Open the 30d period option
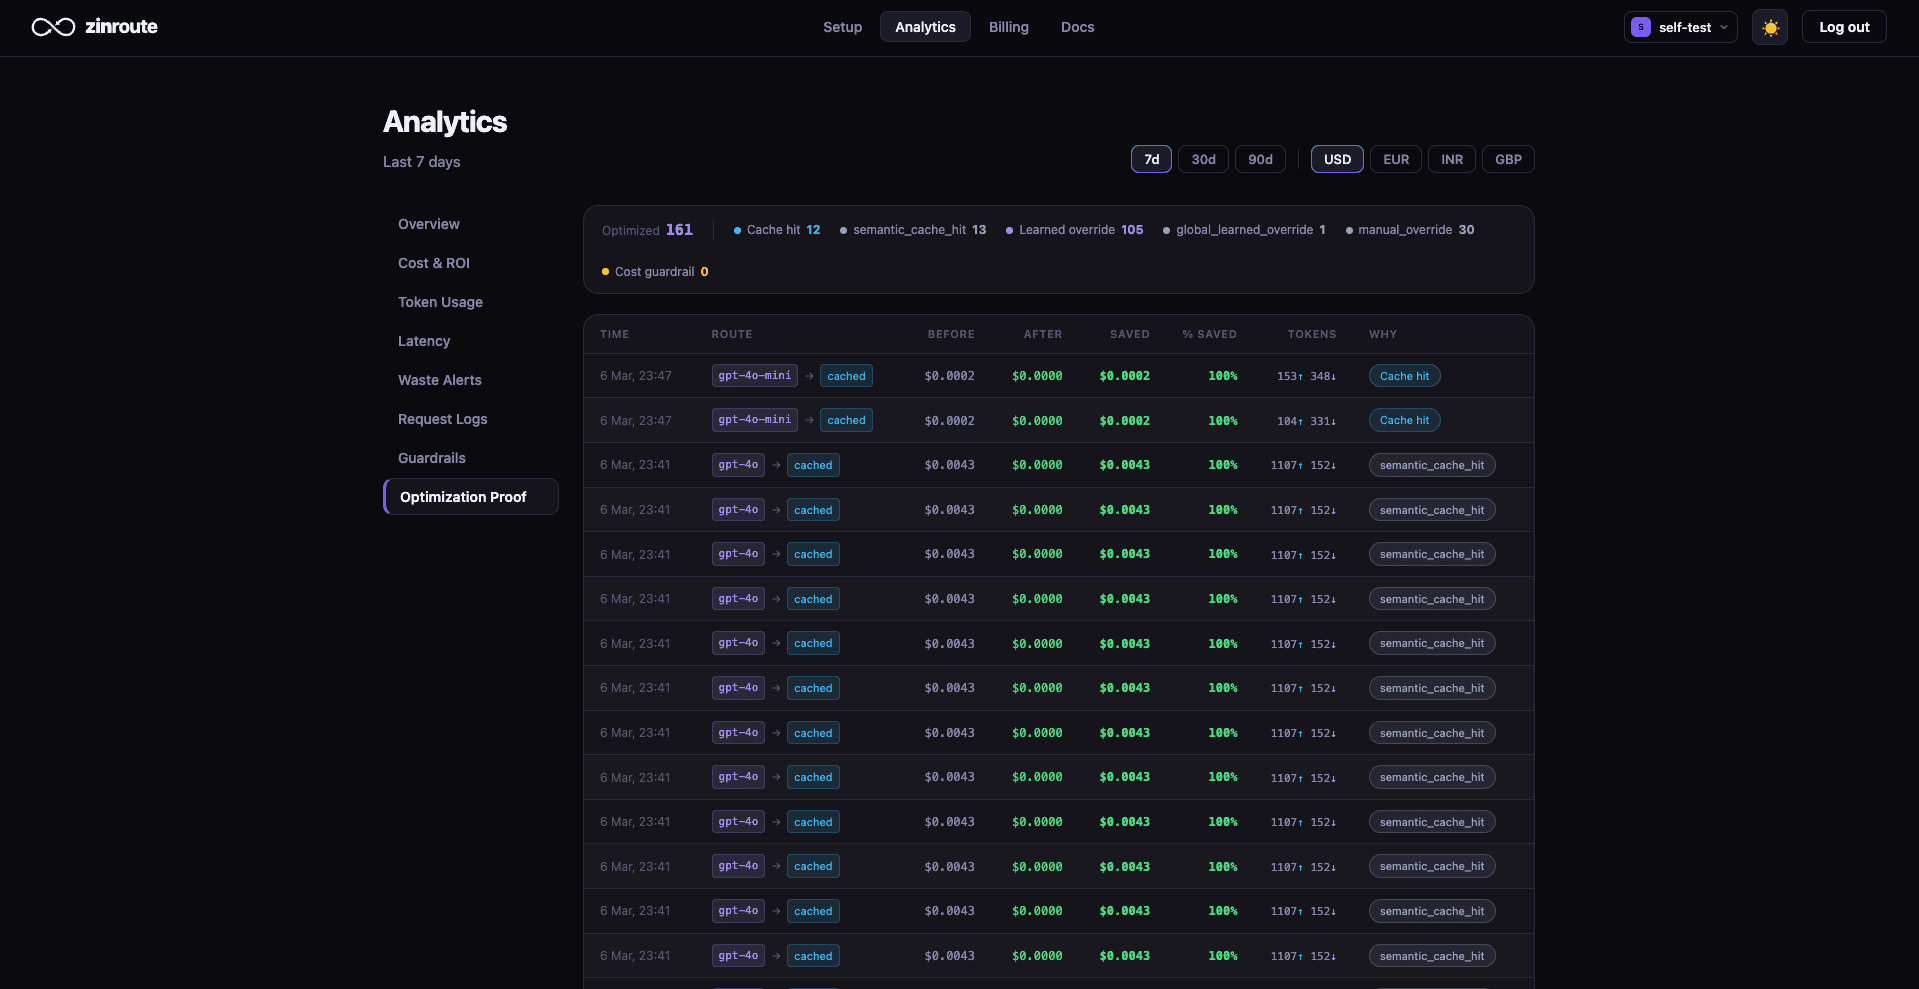Viewport: 1919px width, 989px height. 1203,159
